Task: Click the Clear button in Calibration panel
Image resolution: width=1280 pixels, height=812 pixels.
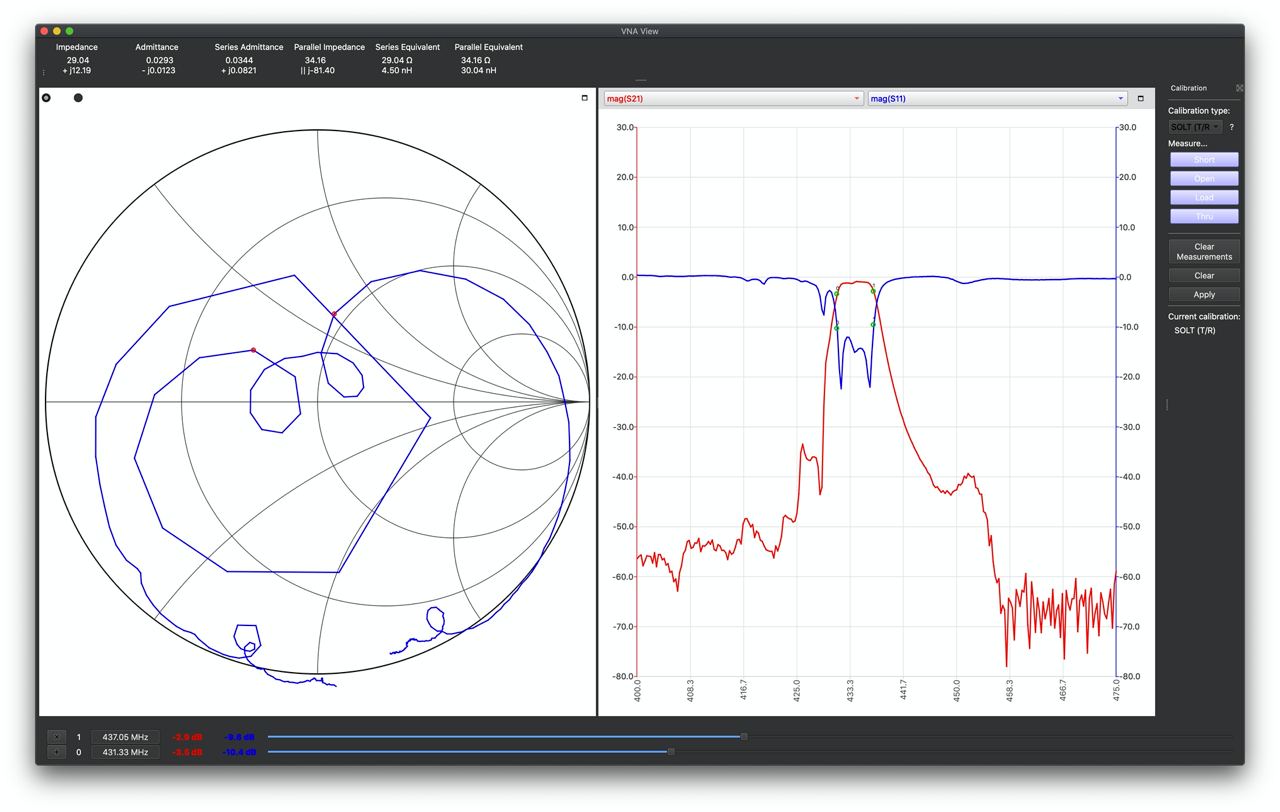Action: [1204, 275]
